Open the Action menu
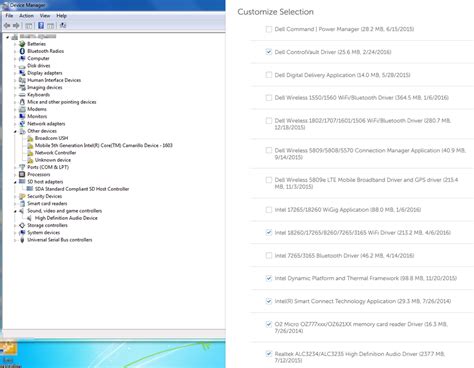This screenshot has height=368, width=474. [x=26, y=16]
